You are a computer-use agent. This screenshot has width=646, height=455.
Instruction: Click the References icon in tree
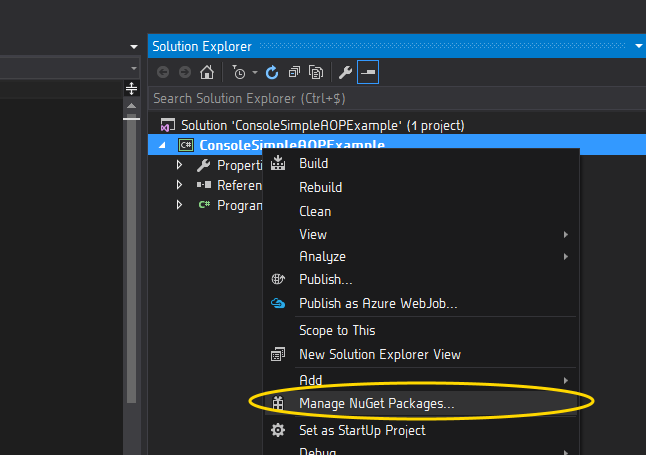204,185
